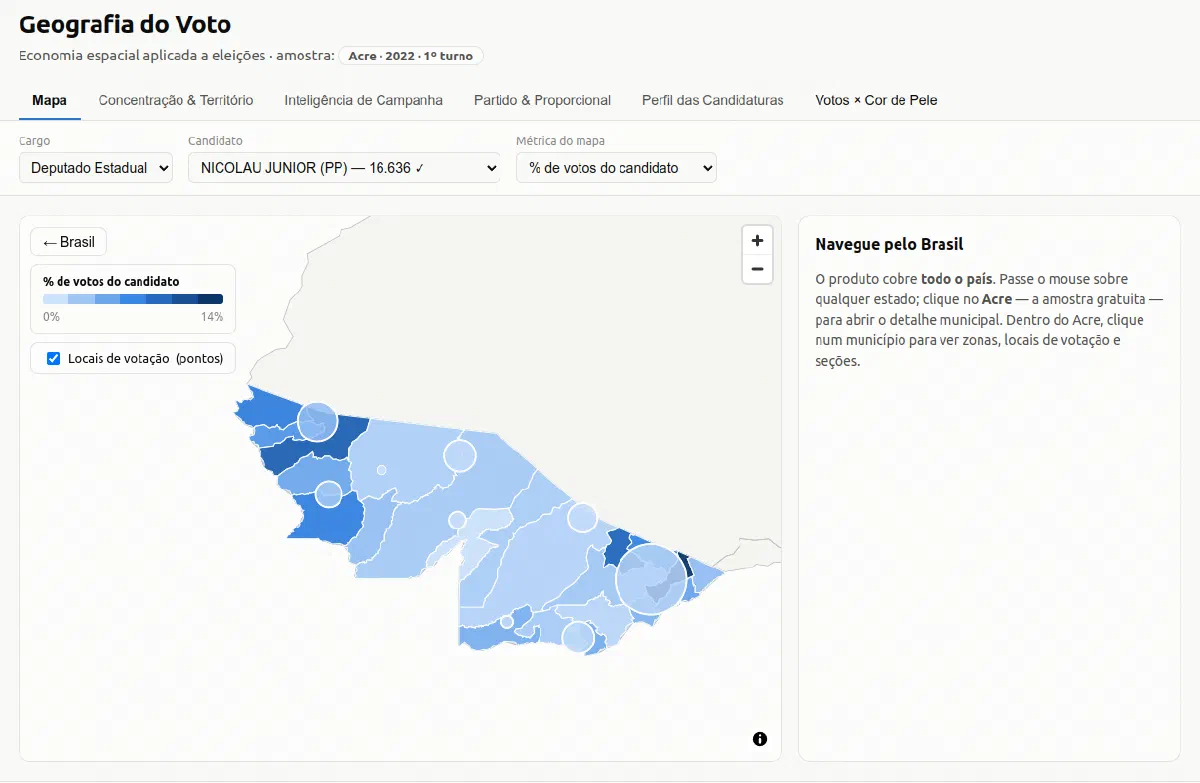The height and width of the screenshot is (783, 1200).
Task: Switch to Votos × Cor de Pele tab
Action: pyautogui.click(x=876, y=100)
